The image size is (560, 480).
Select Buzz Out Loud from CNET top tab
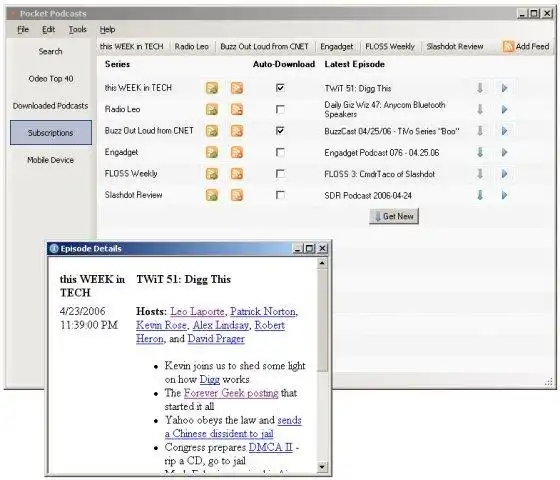[264, 46]
